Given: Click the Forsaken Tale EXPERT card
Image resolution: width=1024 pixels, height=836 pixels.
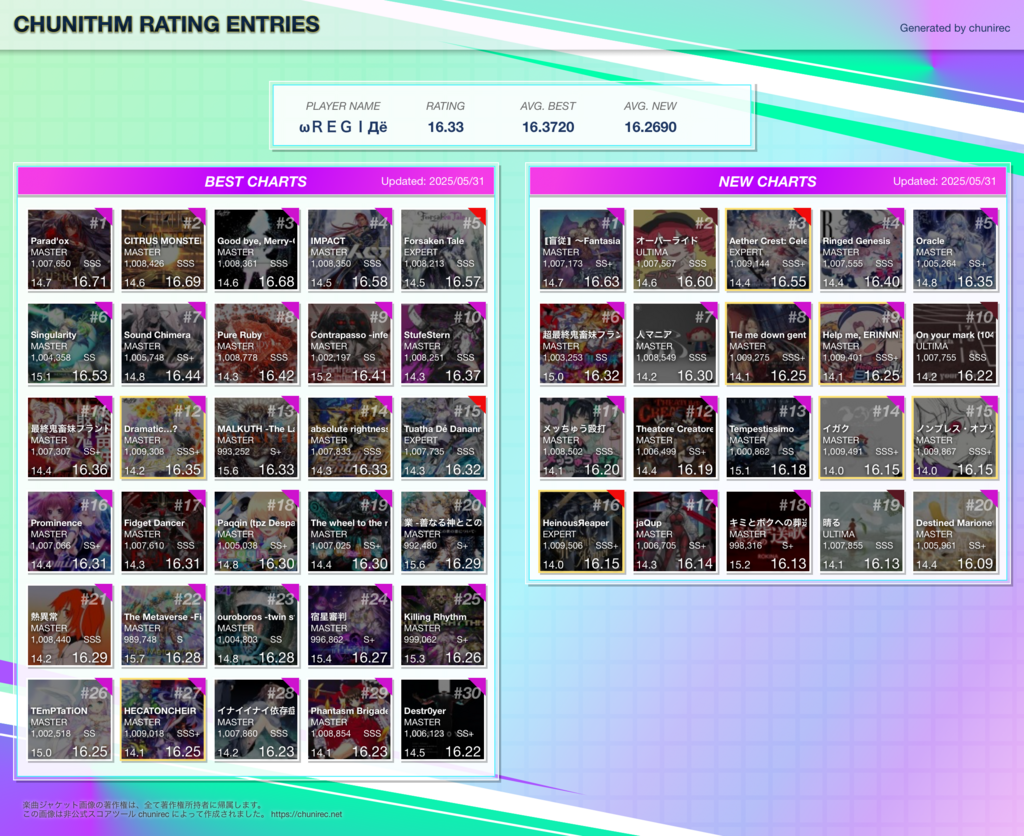Looking at the screenshot, I should coord(443,250).
